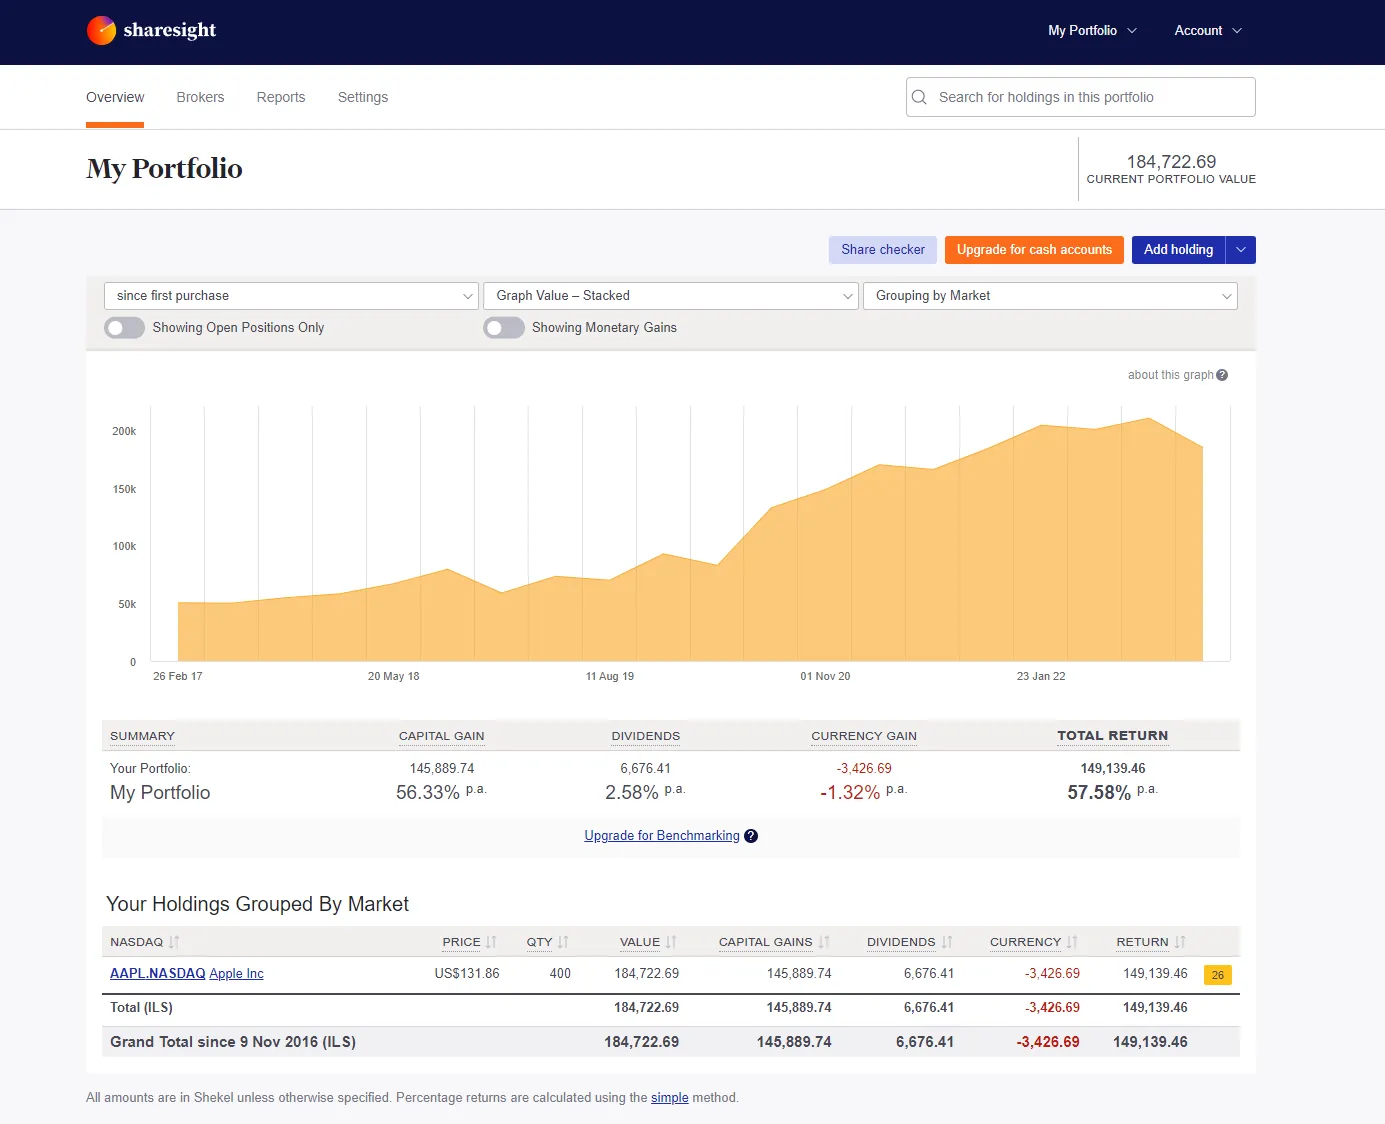1385x1124 pixels.
Task: Enable Showing Monetary Gains
Action: [504, 327]
